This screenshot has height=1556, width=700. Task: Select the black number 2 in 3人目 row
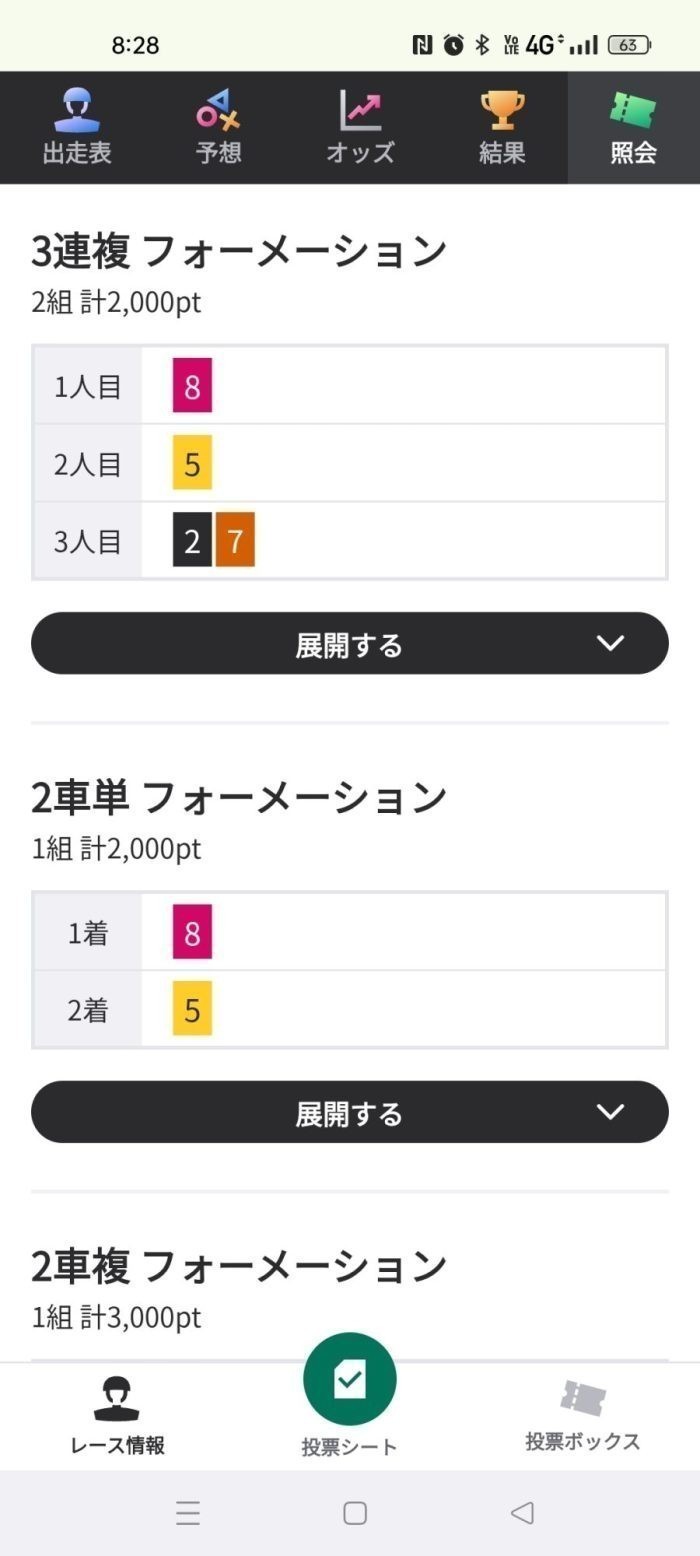(192, 541)
